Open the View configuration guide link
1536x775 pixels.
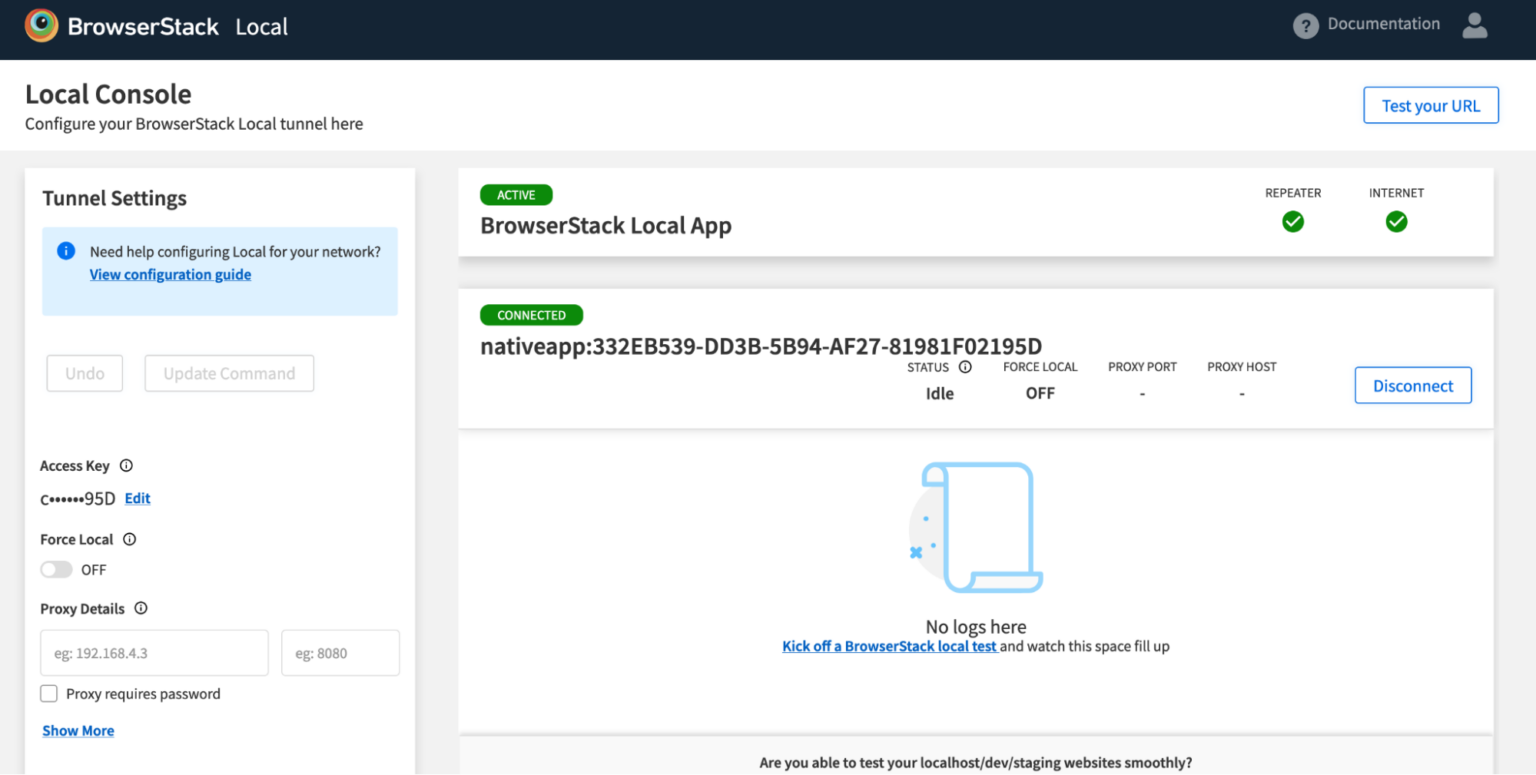(x=170, y=274)
